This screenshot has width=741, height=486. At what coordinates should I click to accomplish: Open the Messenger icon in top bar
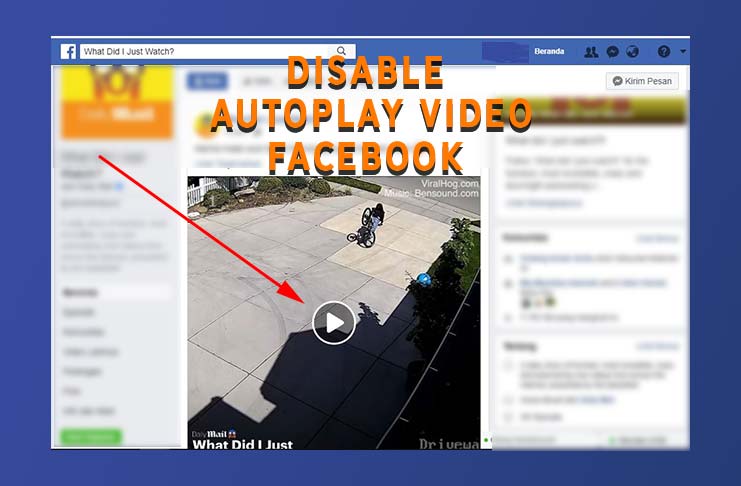pos(612,52)
